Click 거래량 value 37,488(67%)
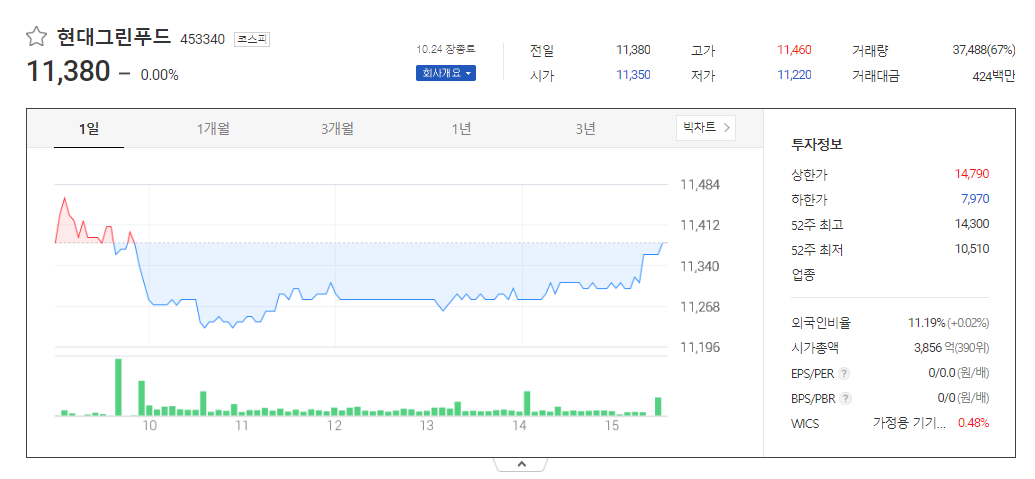Screen dimensions: 1035x479 [x=984, y=50]
